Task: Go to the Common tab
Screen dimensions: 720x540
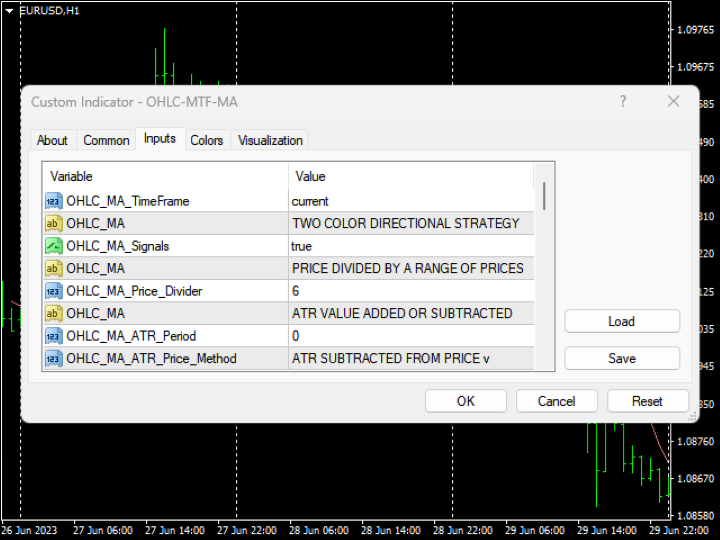Action: click(x=106, y=140)
